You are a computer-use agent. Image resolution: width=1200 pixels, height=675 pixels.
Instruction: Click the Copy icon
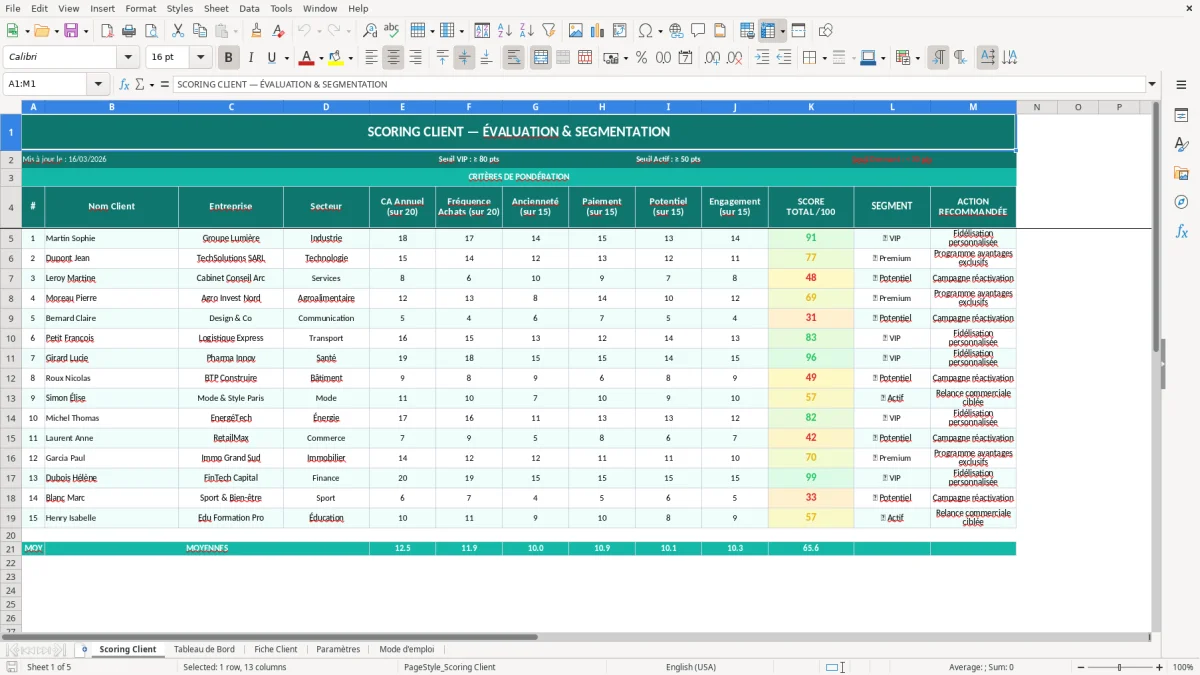click(200, 31)
